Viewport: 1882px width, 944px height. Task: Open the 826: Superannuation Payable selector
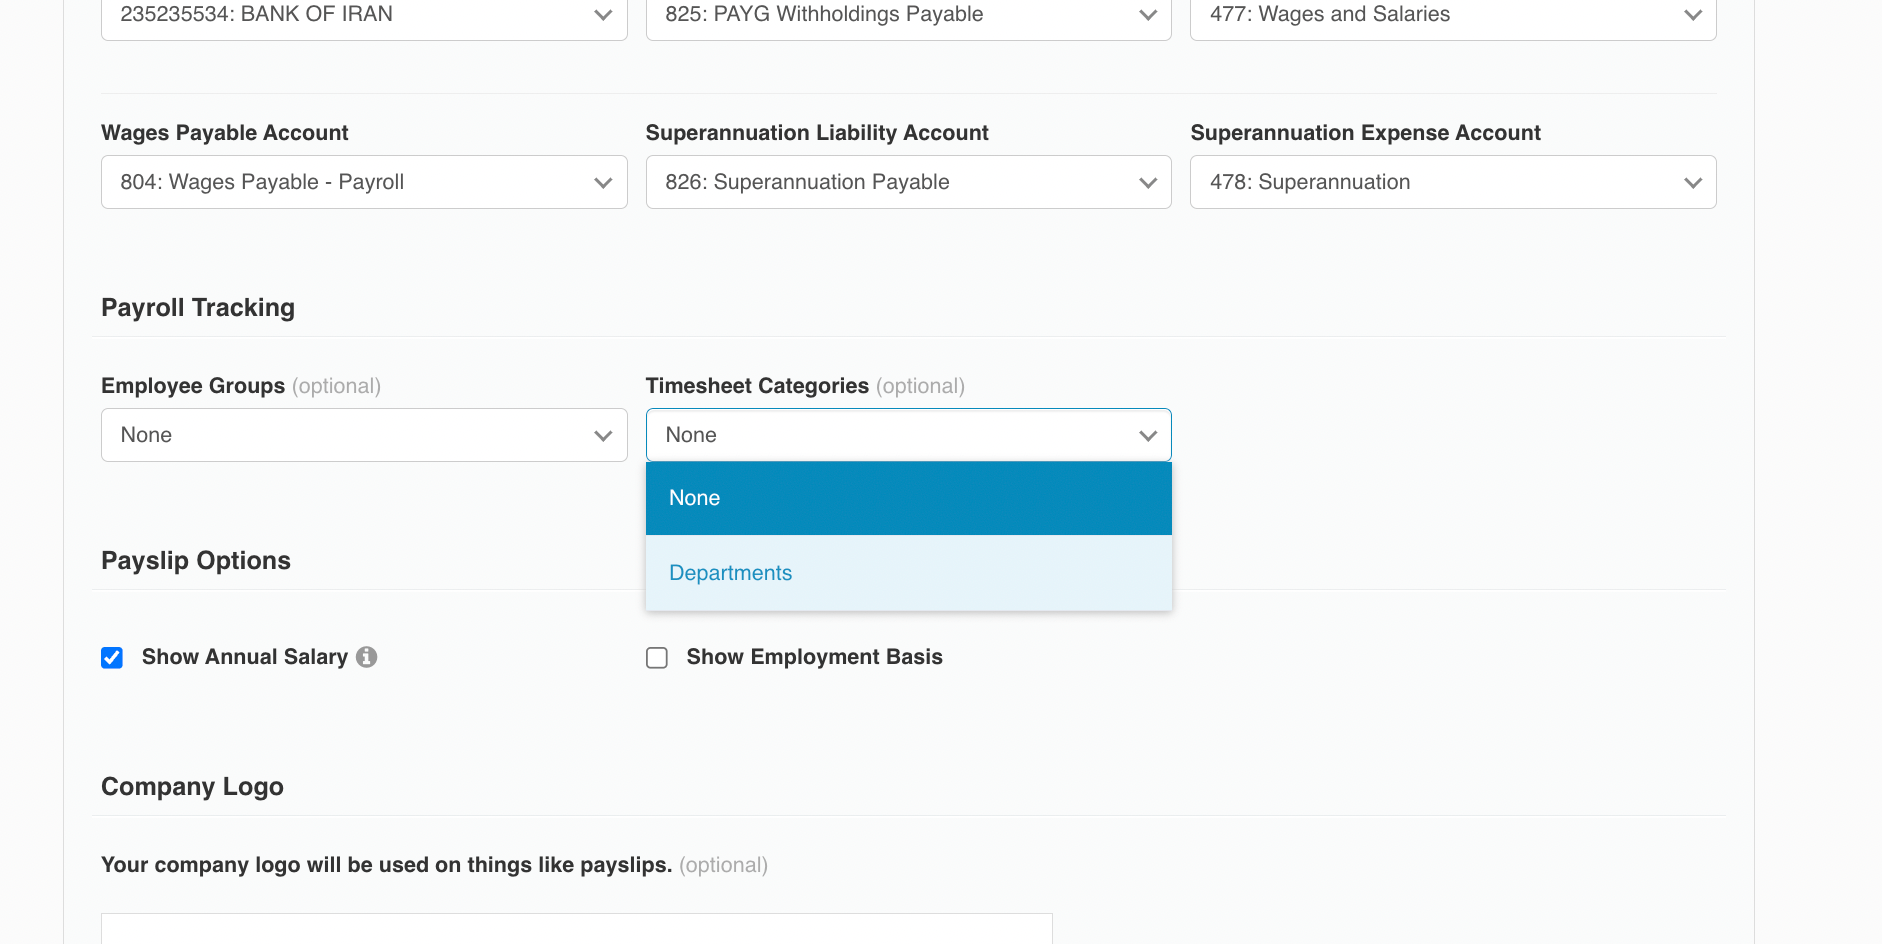coord(908,182)
